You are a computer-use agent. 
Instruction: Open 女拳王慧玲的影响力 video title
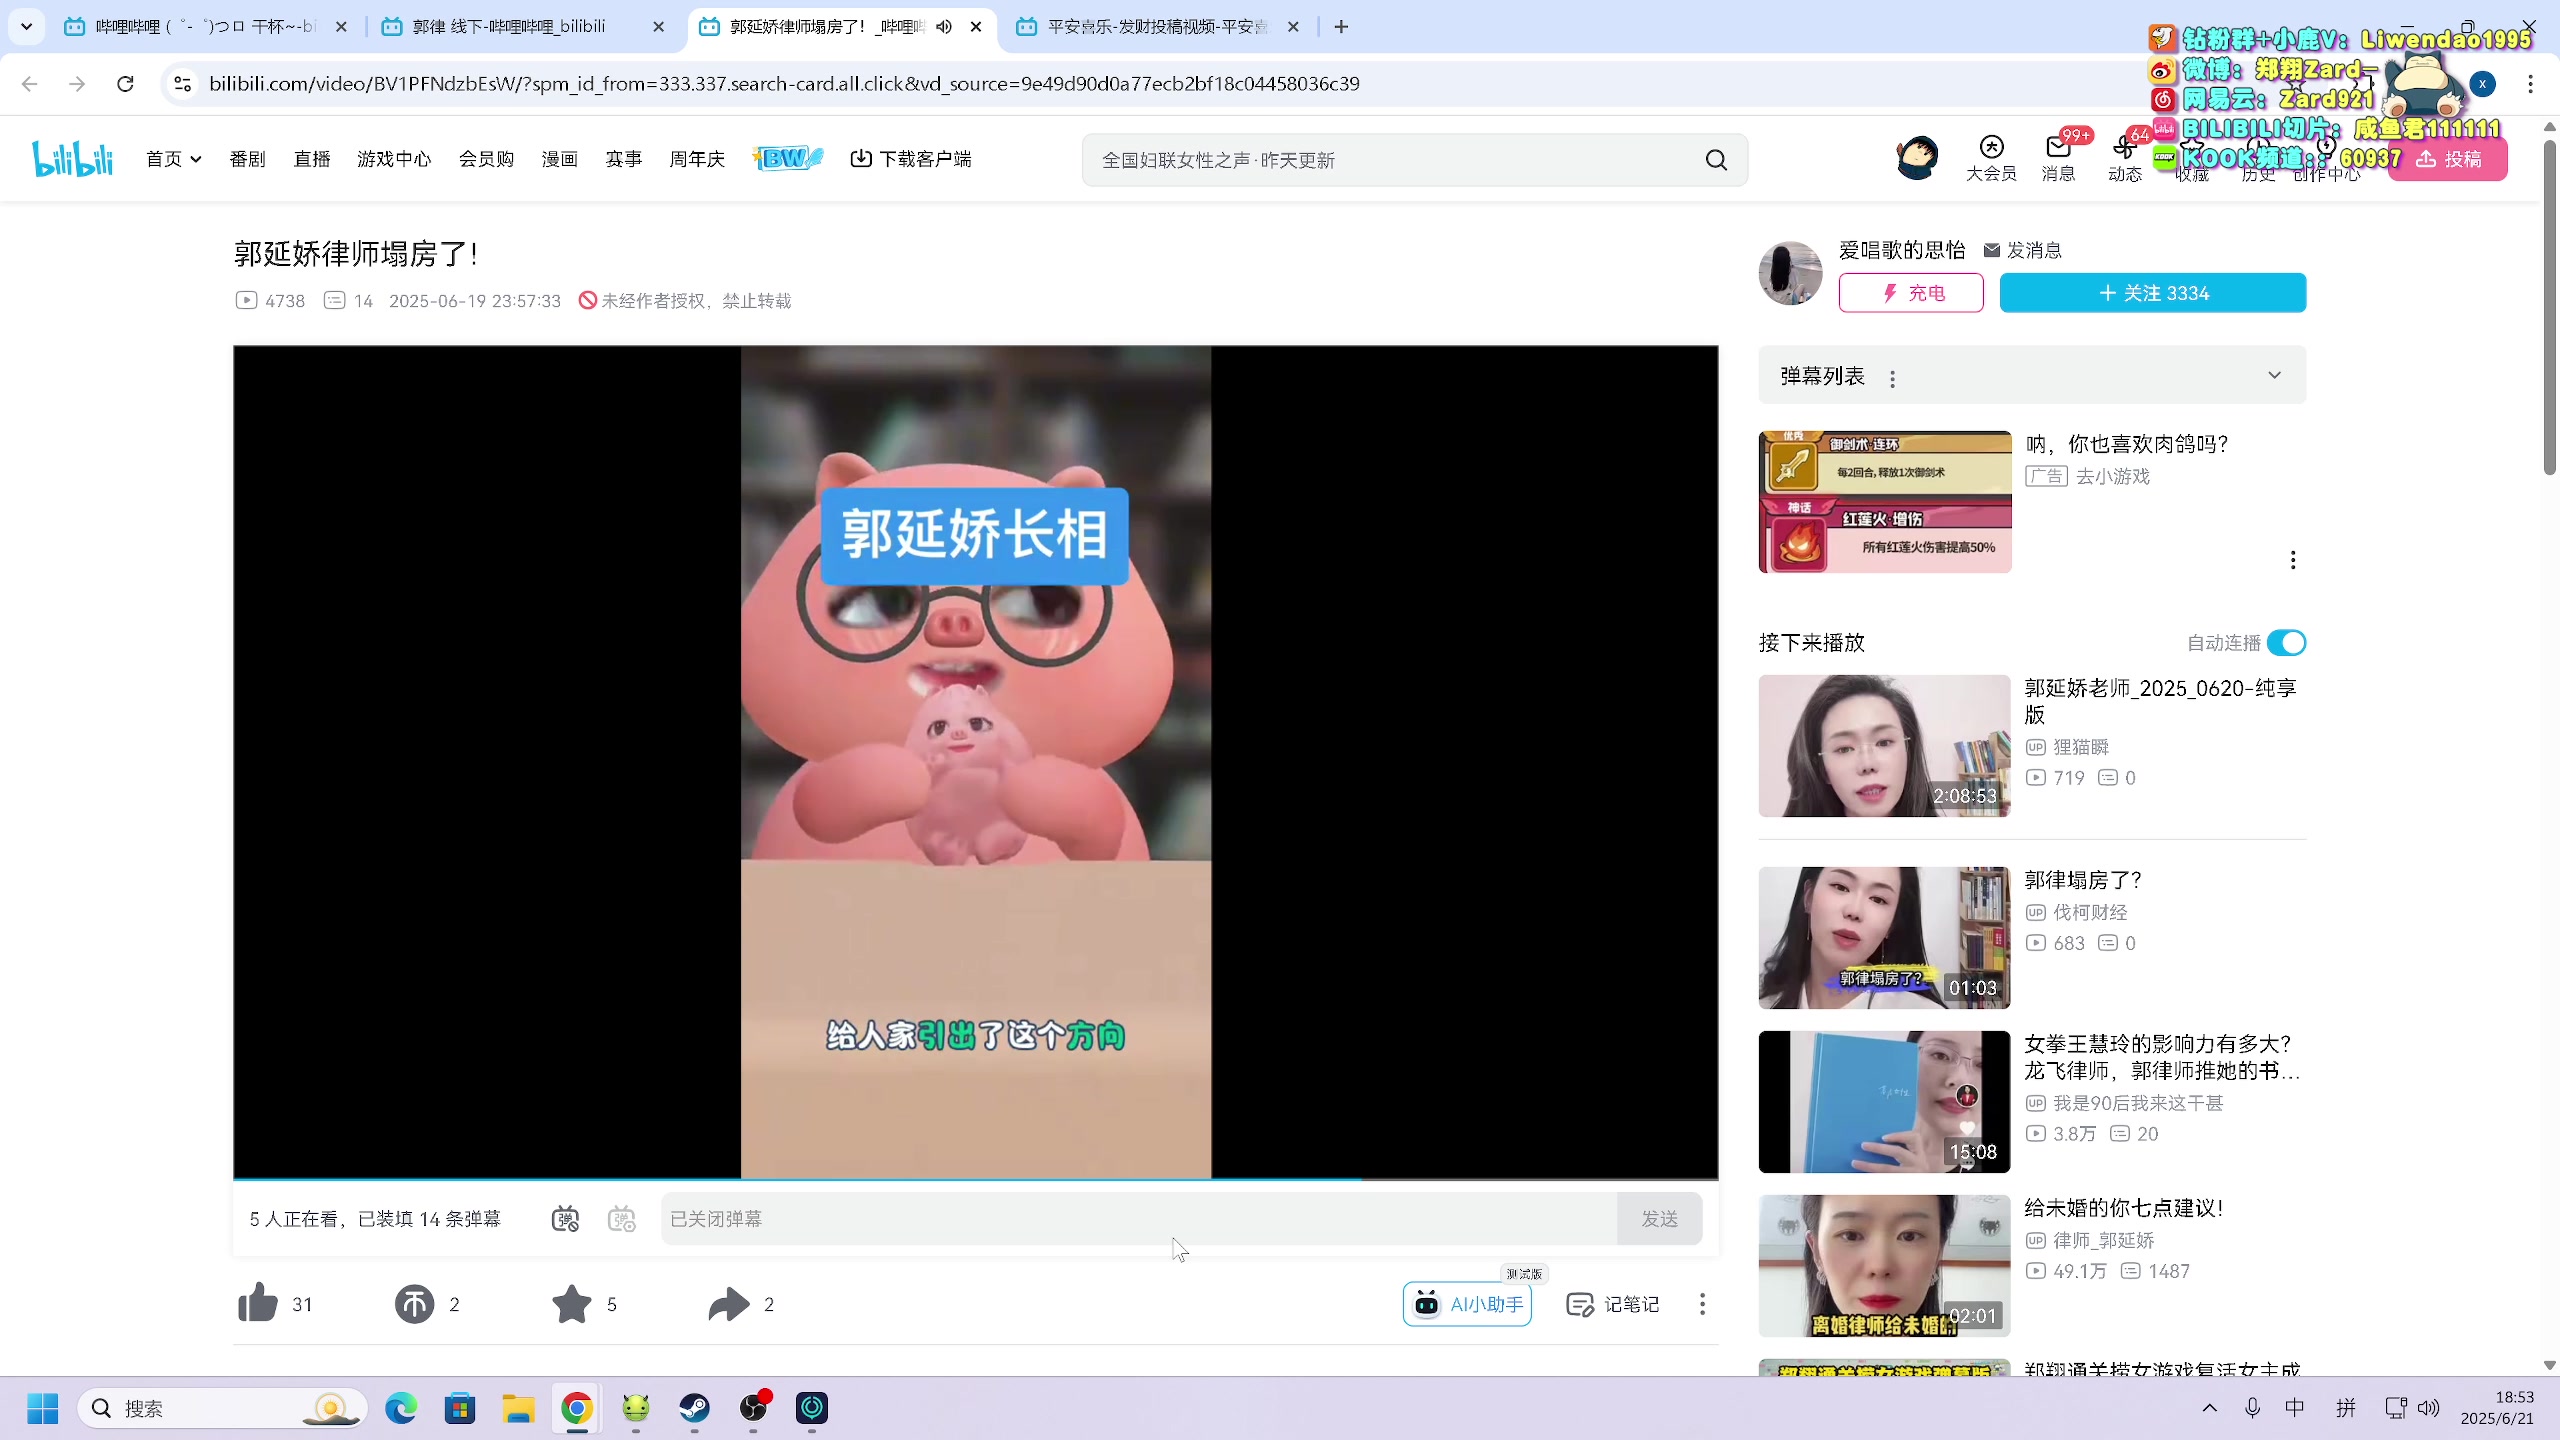pos(2162,1057)
